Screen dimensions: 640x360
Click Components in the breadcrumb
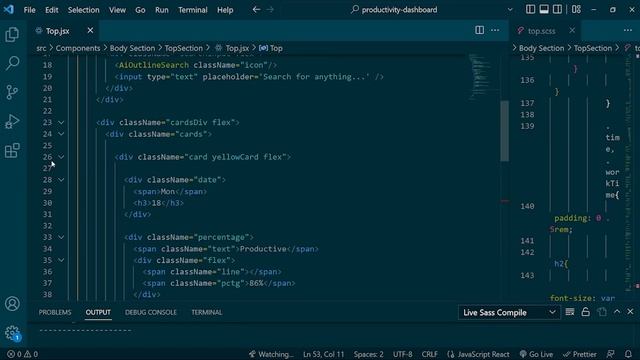(x=78, y=48)
